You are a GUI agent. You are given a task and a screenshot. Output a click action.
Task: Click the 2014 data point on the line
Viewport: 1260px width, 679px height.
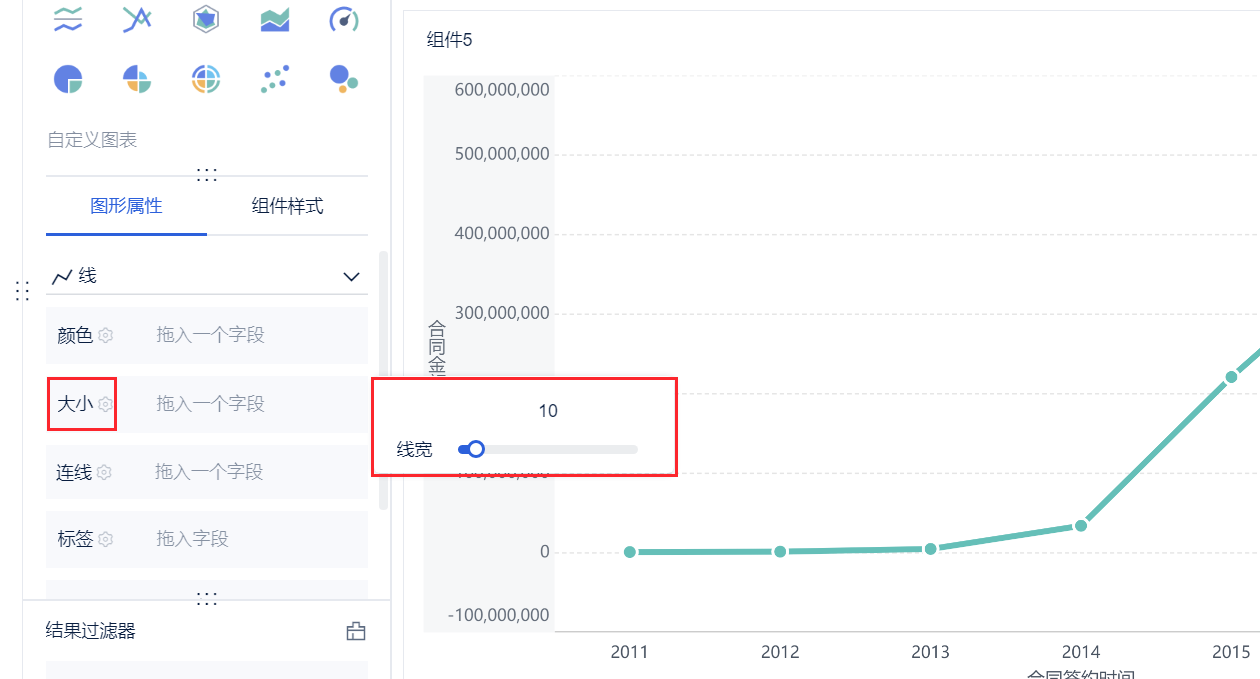click(1081, 525)
